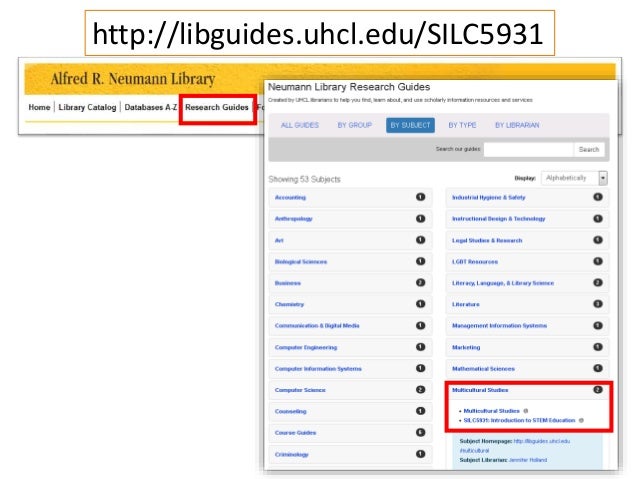Collapse the Multicultural Studies subject header

(x=528, y=390)
